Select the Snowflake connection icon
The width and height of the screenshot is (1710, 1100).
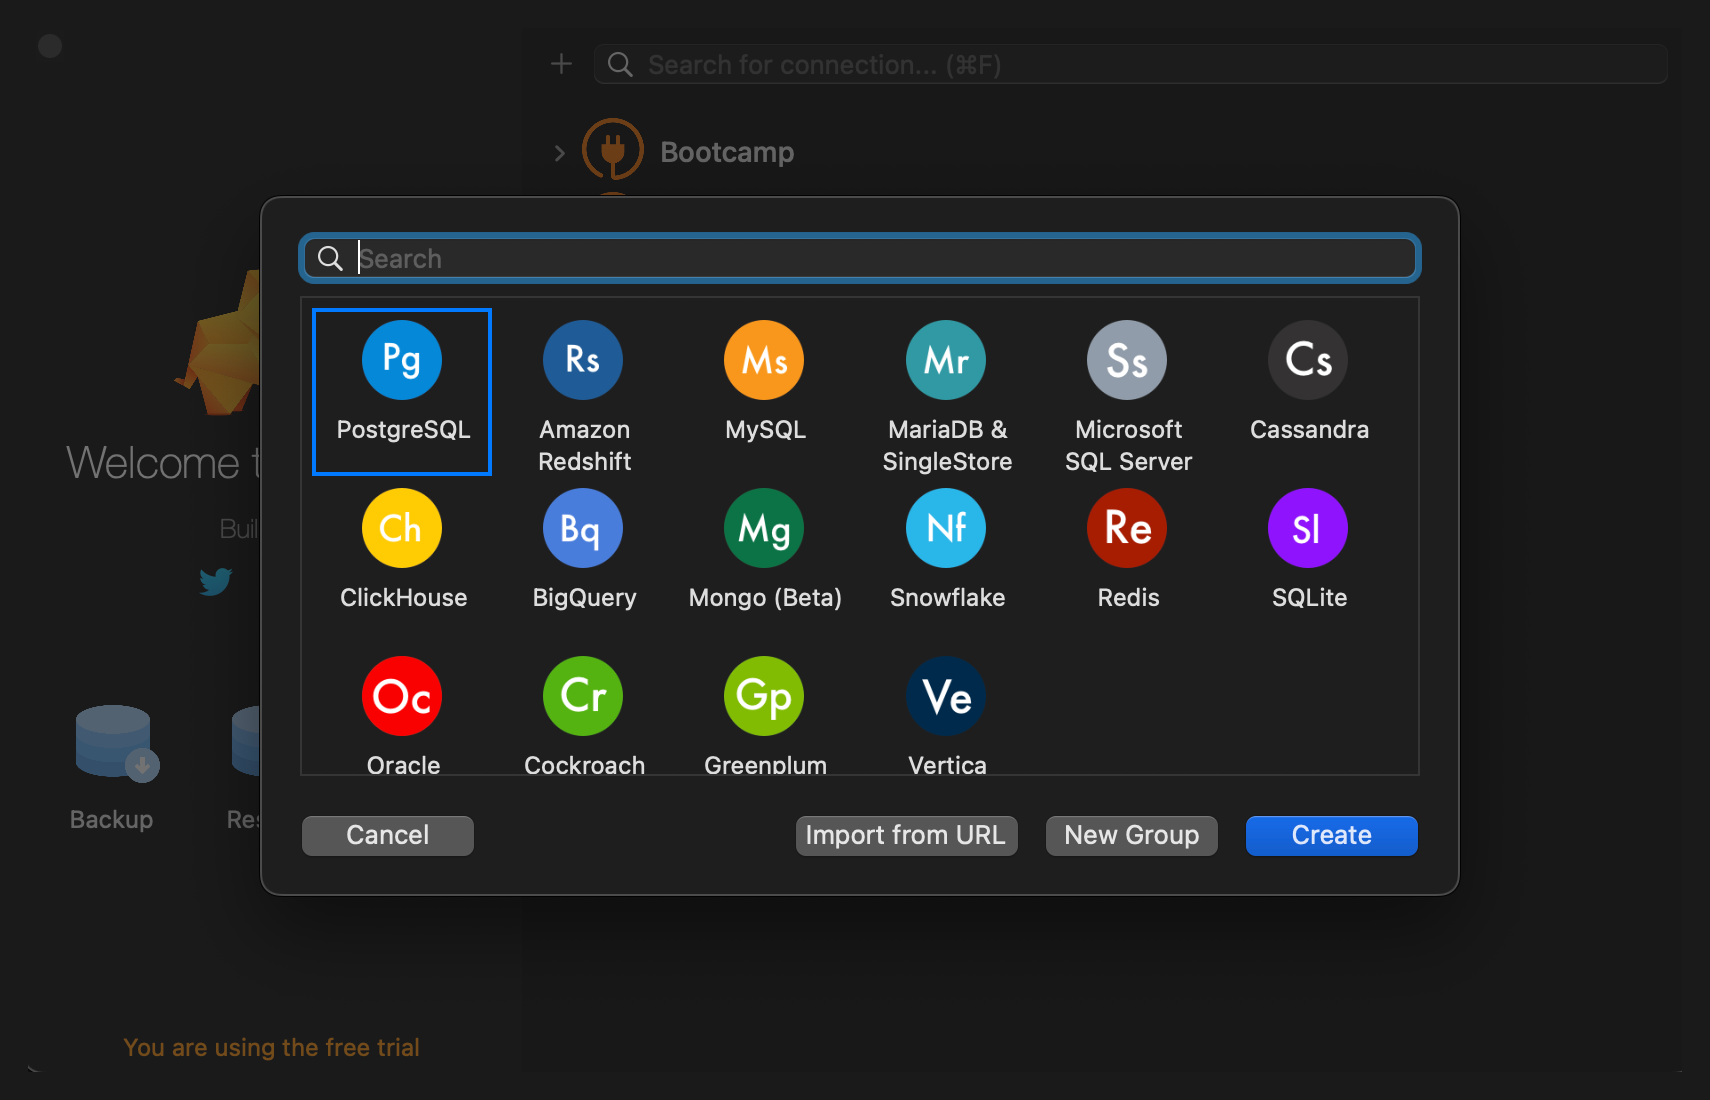pyautogui.click(x=946, y=529)
